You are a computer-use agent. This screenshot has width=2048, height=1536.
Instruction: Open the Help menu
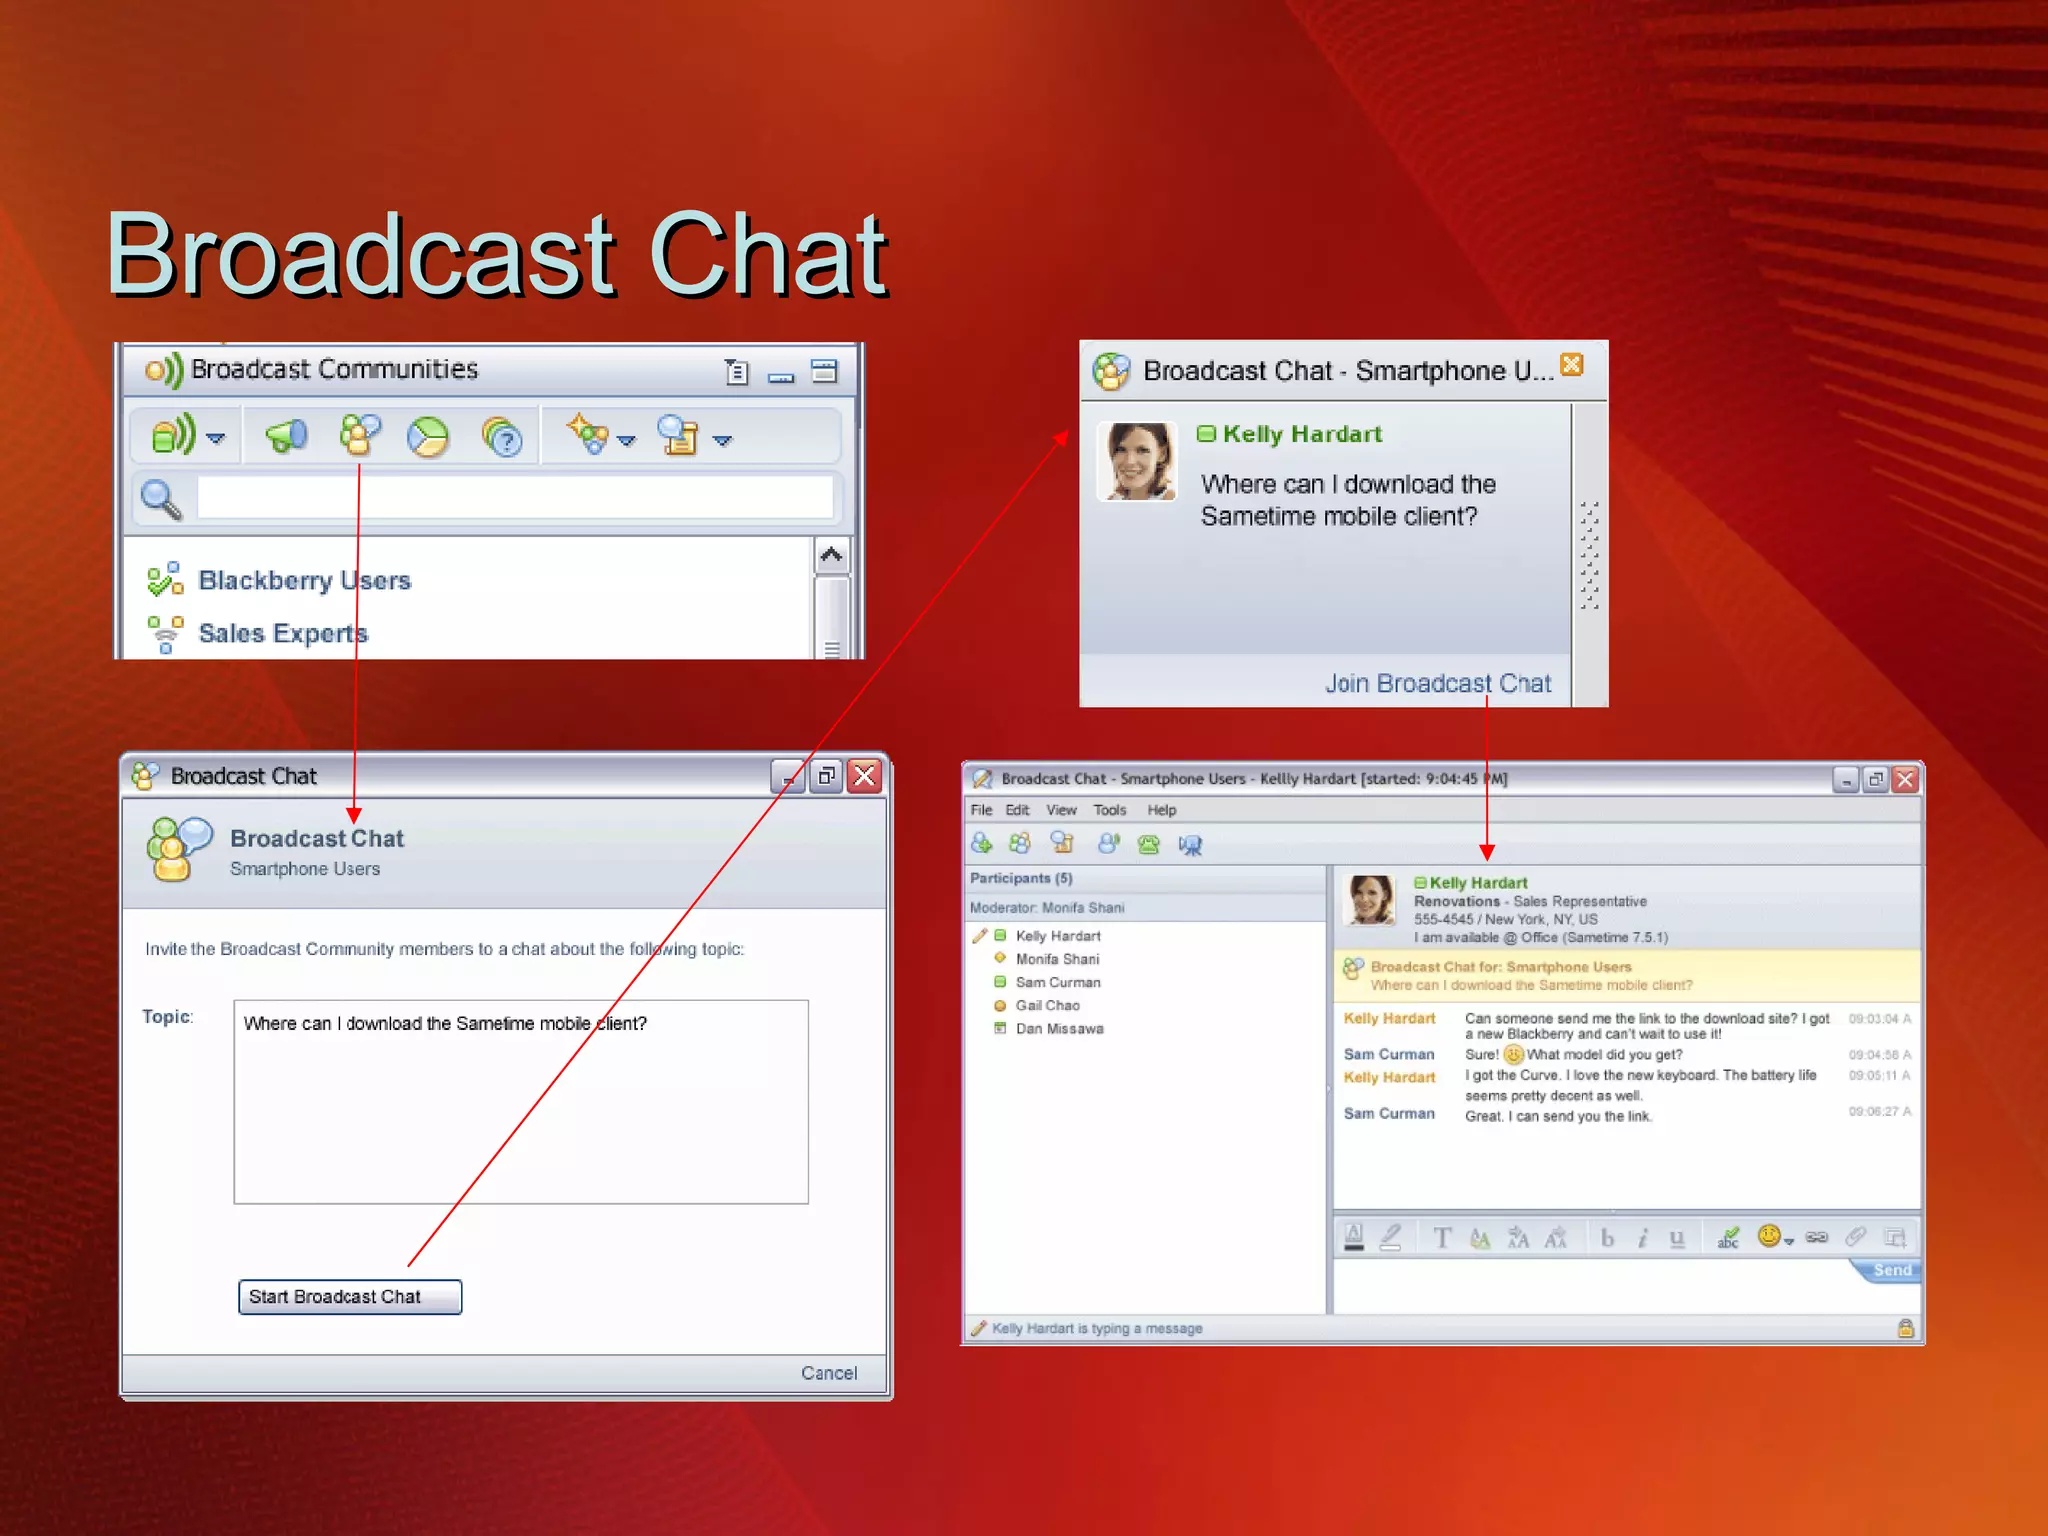tap(1161, 810)
